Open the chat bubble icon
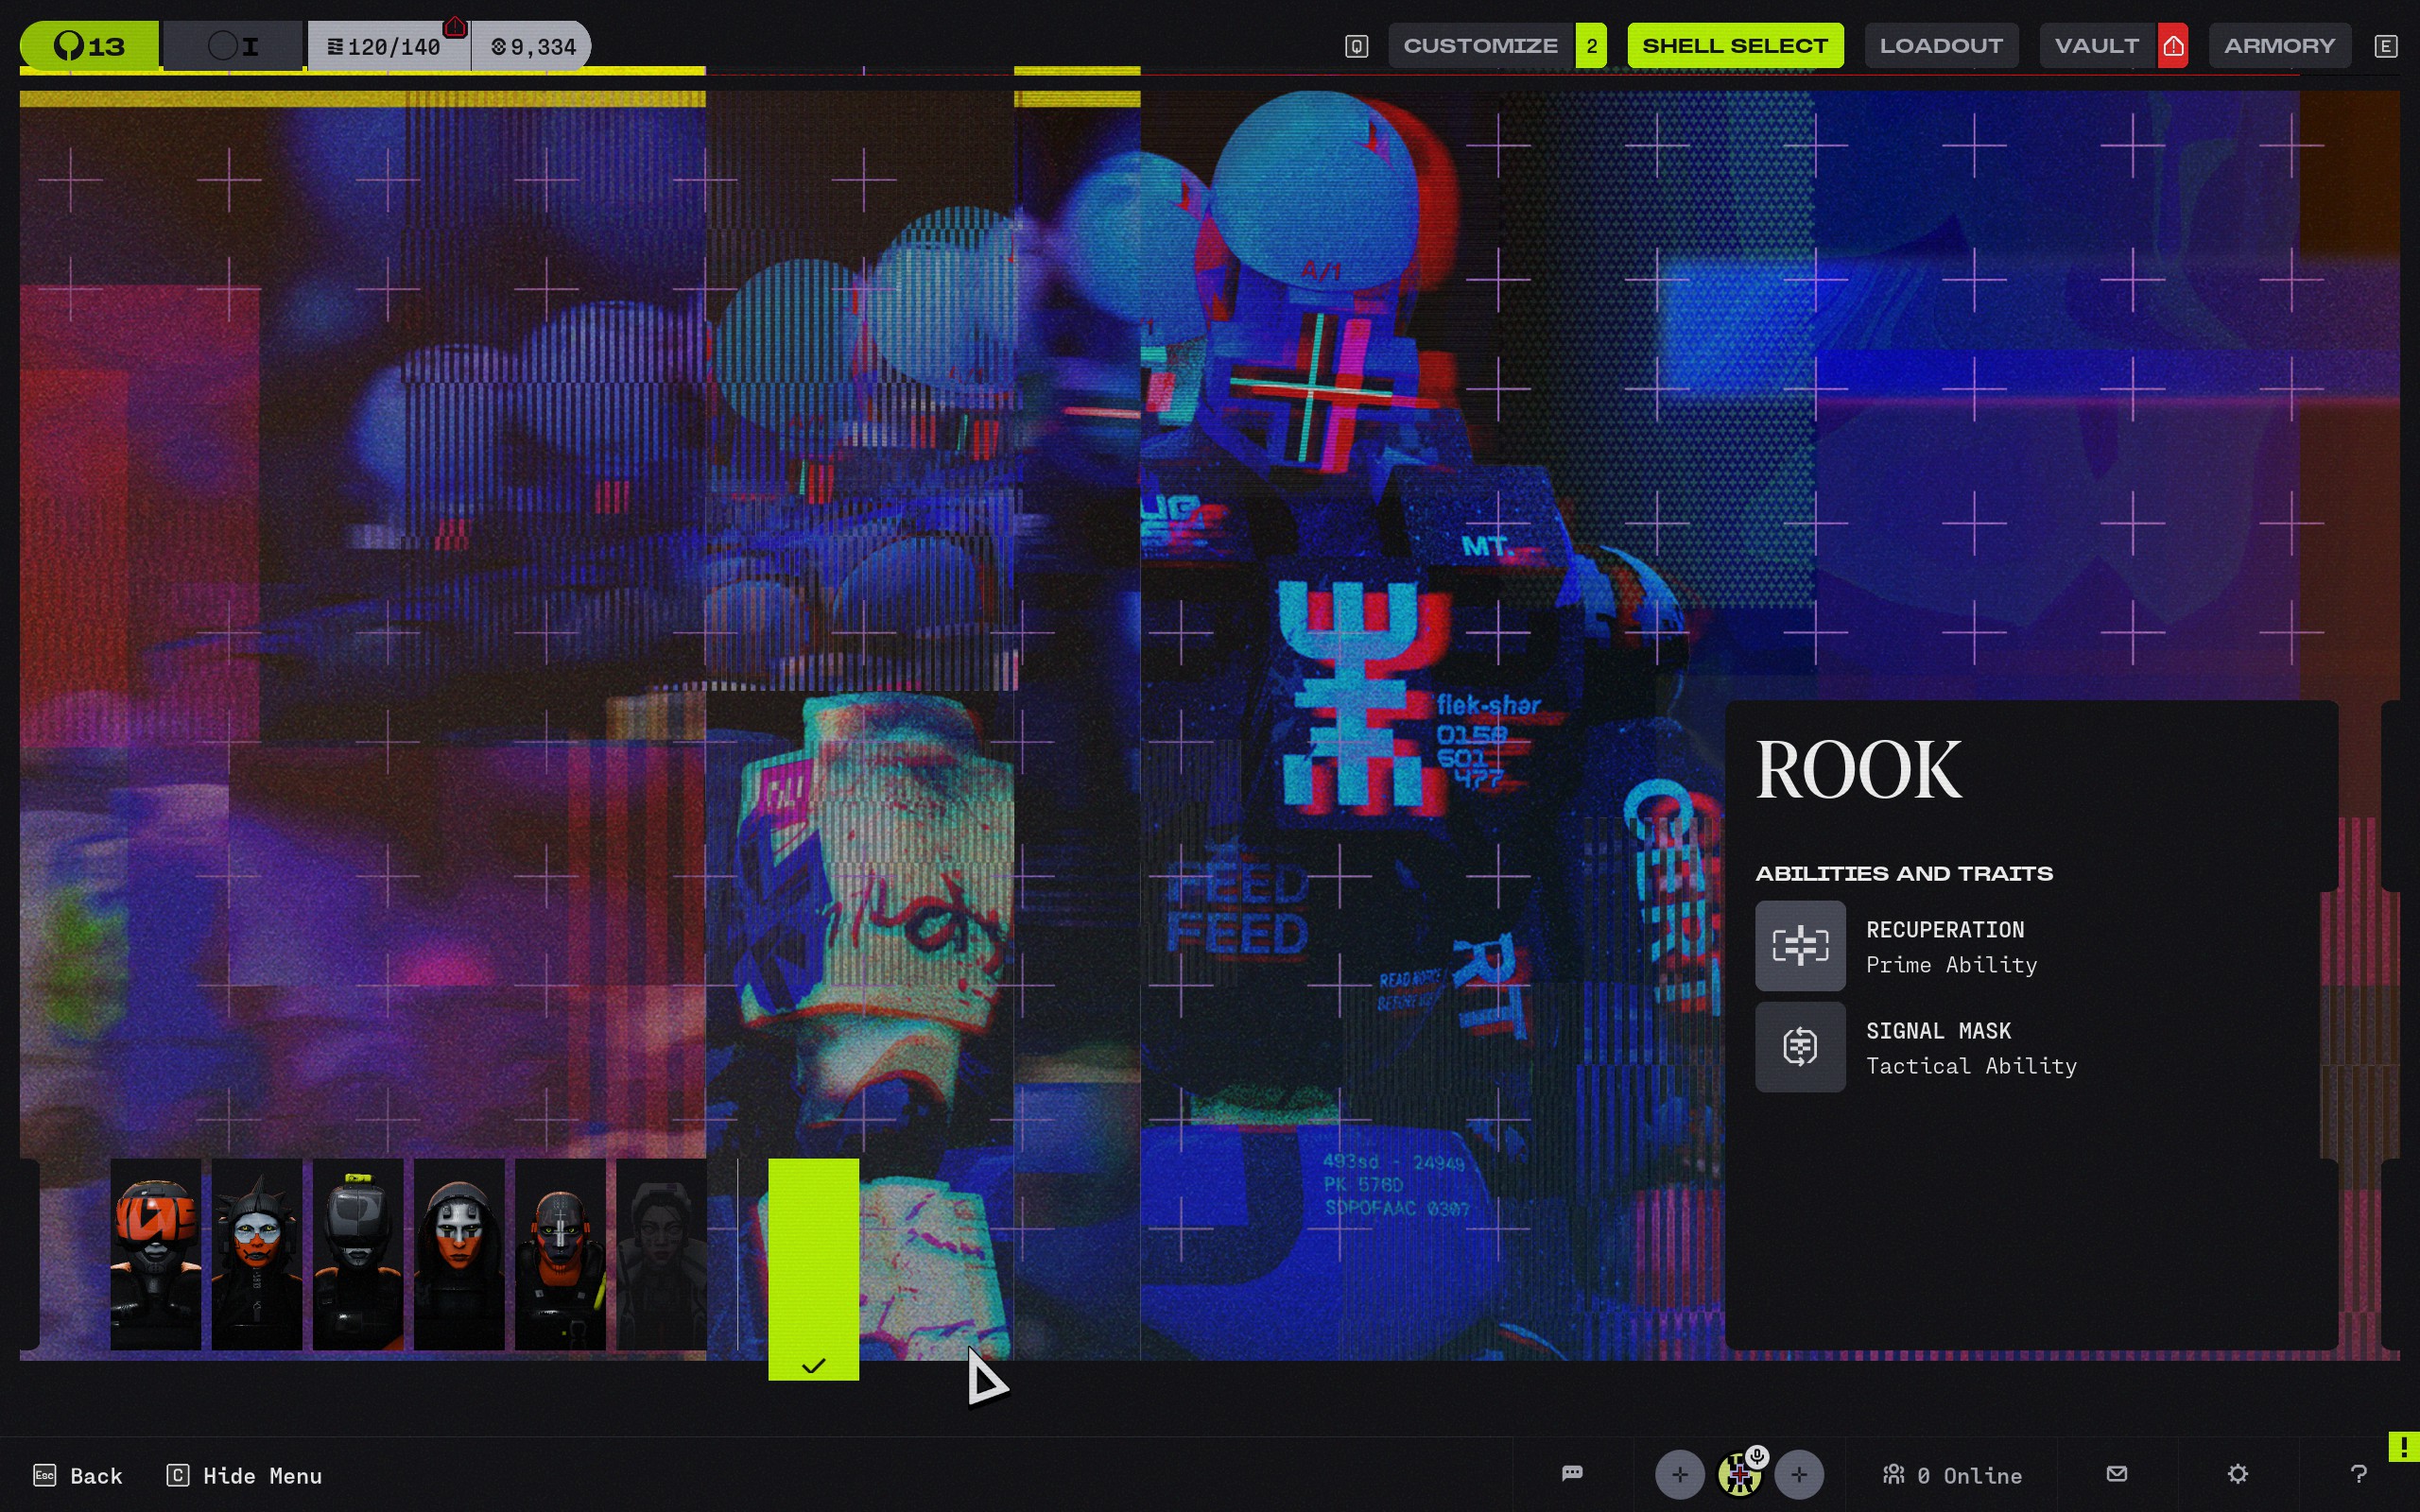2420x1512 pixels. [1572, 1474]
